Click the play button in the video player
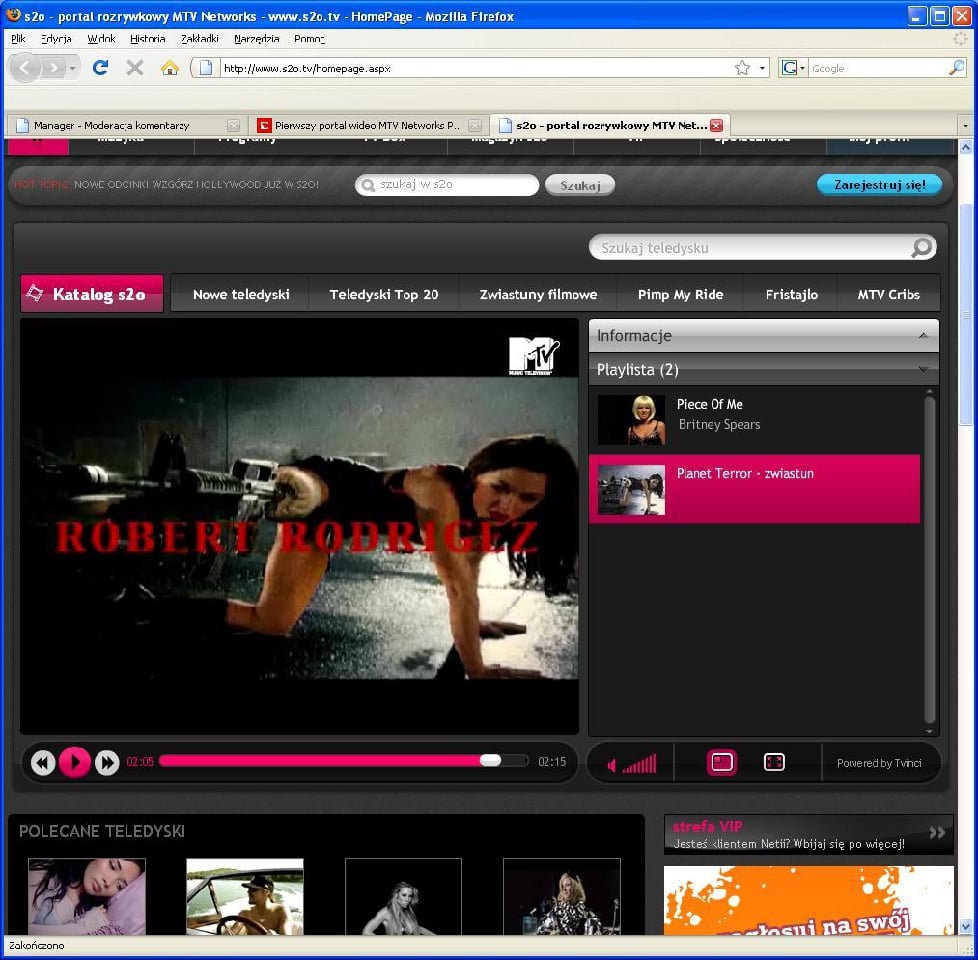Screen dimensions: 978x960 pos(75,762)
